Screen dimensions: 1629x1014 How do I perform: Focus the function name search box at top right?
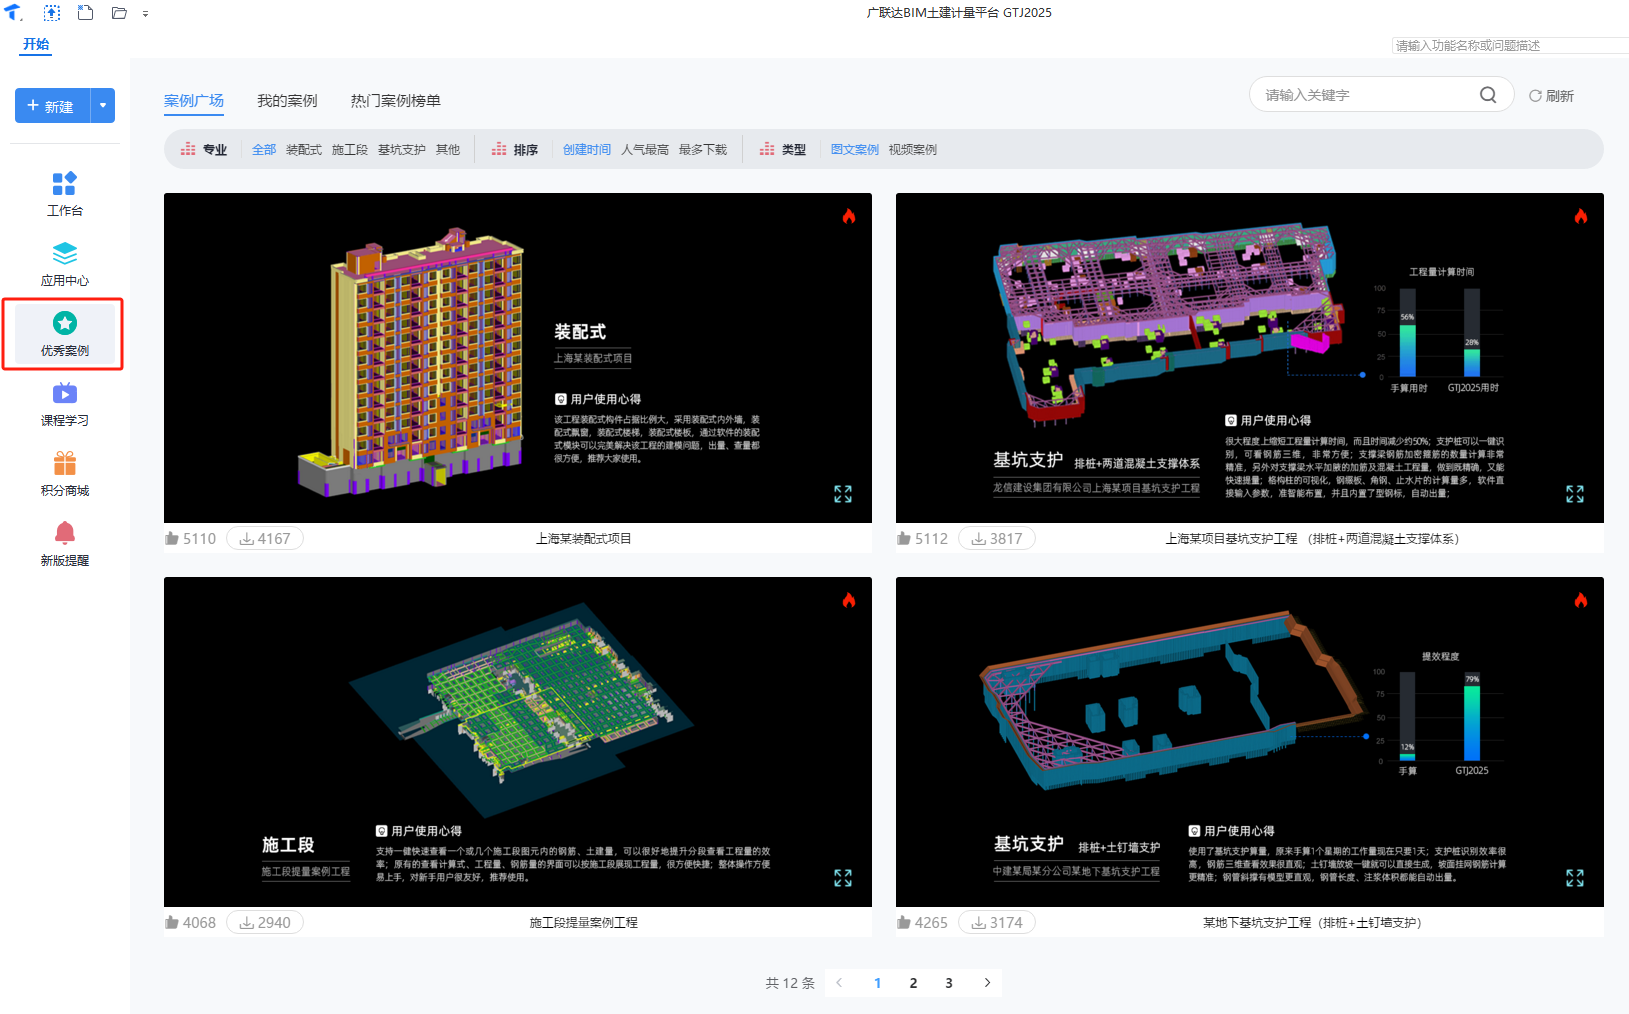(1510, 45)
